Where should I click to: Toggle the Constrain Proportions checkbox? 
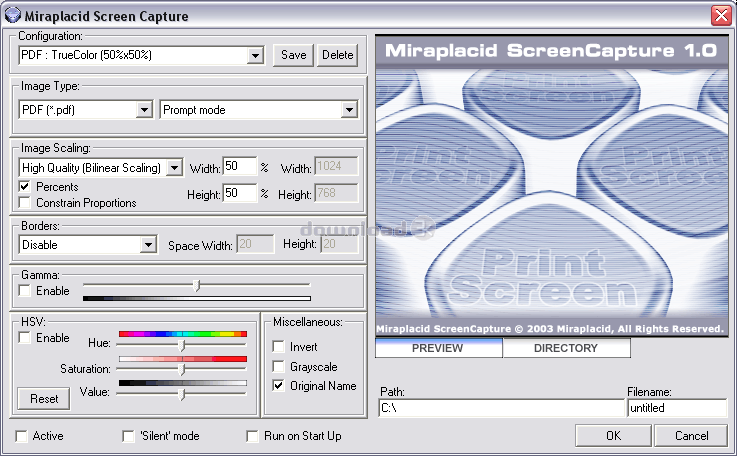tap(25, 203)
